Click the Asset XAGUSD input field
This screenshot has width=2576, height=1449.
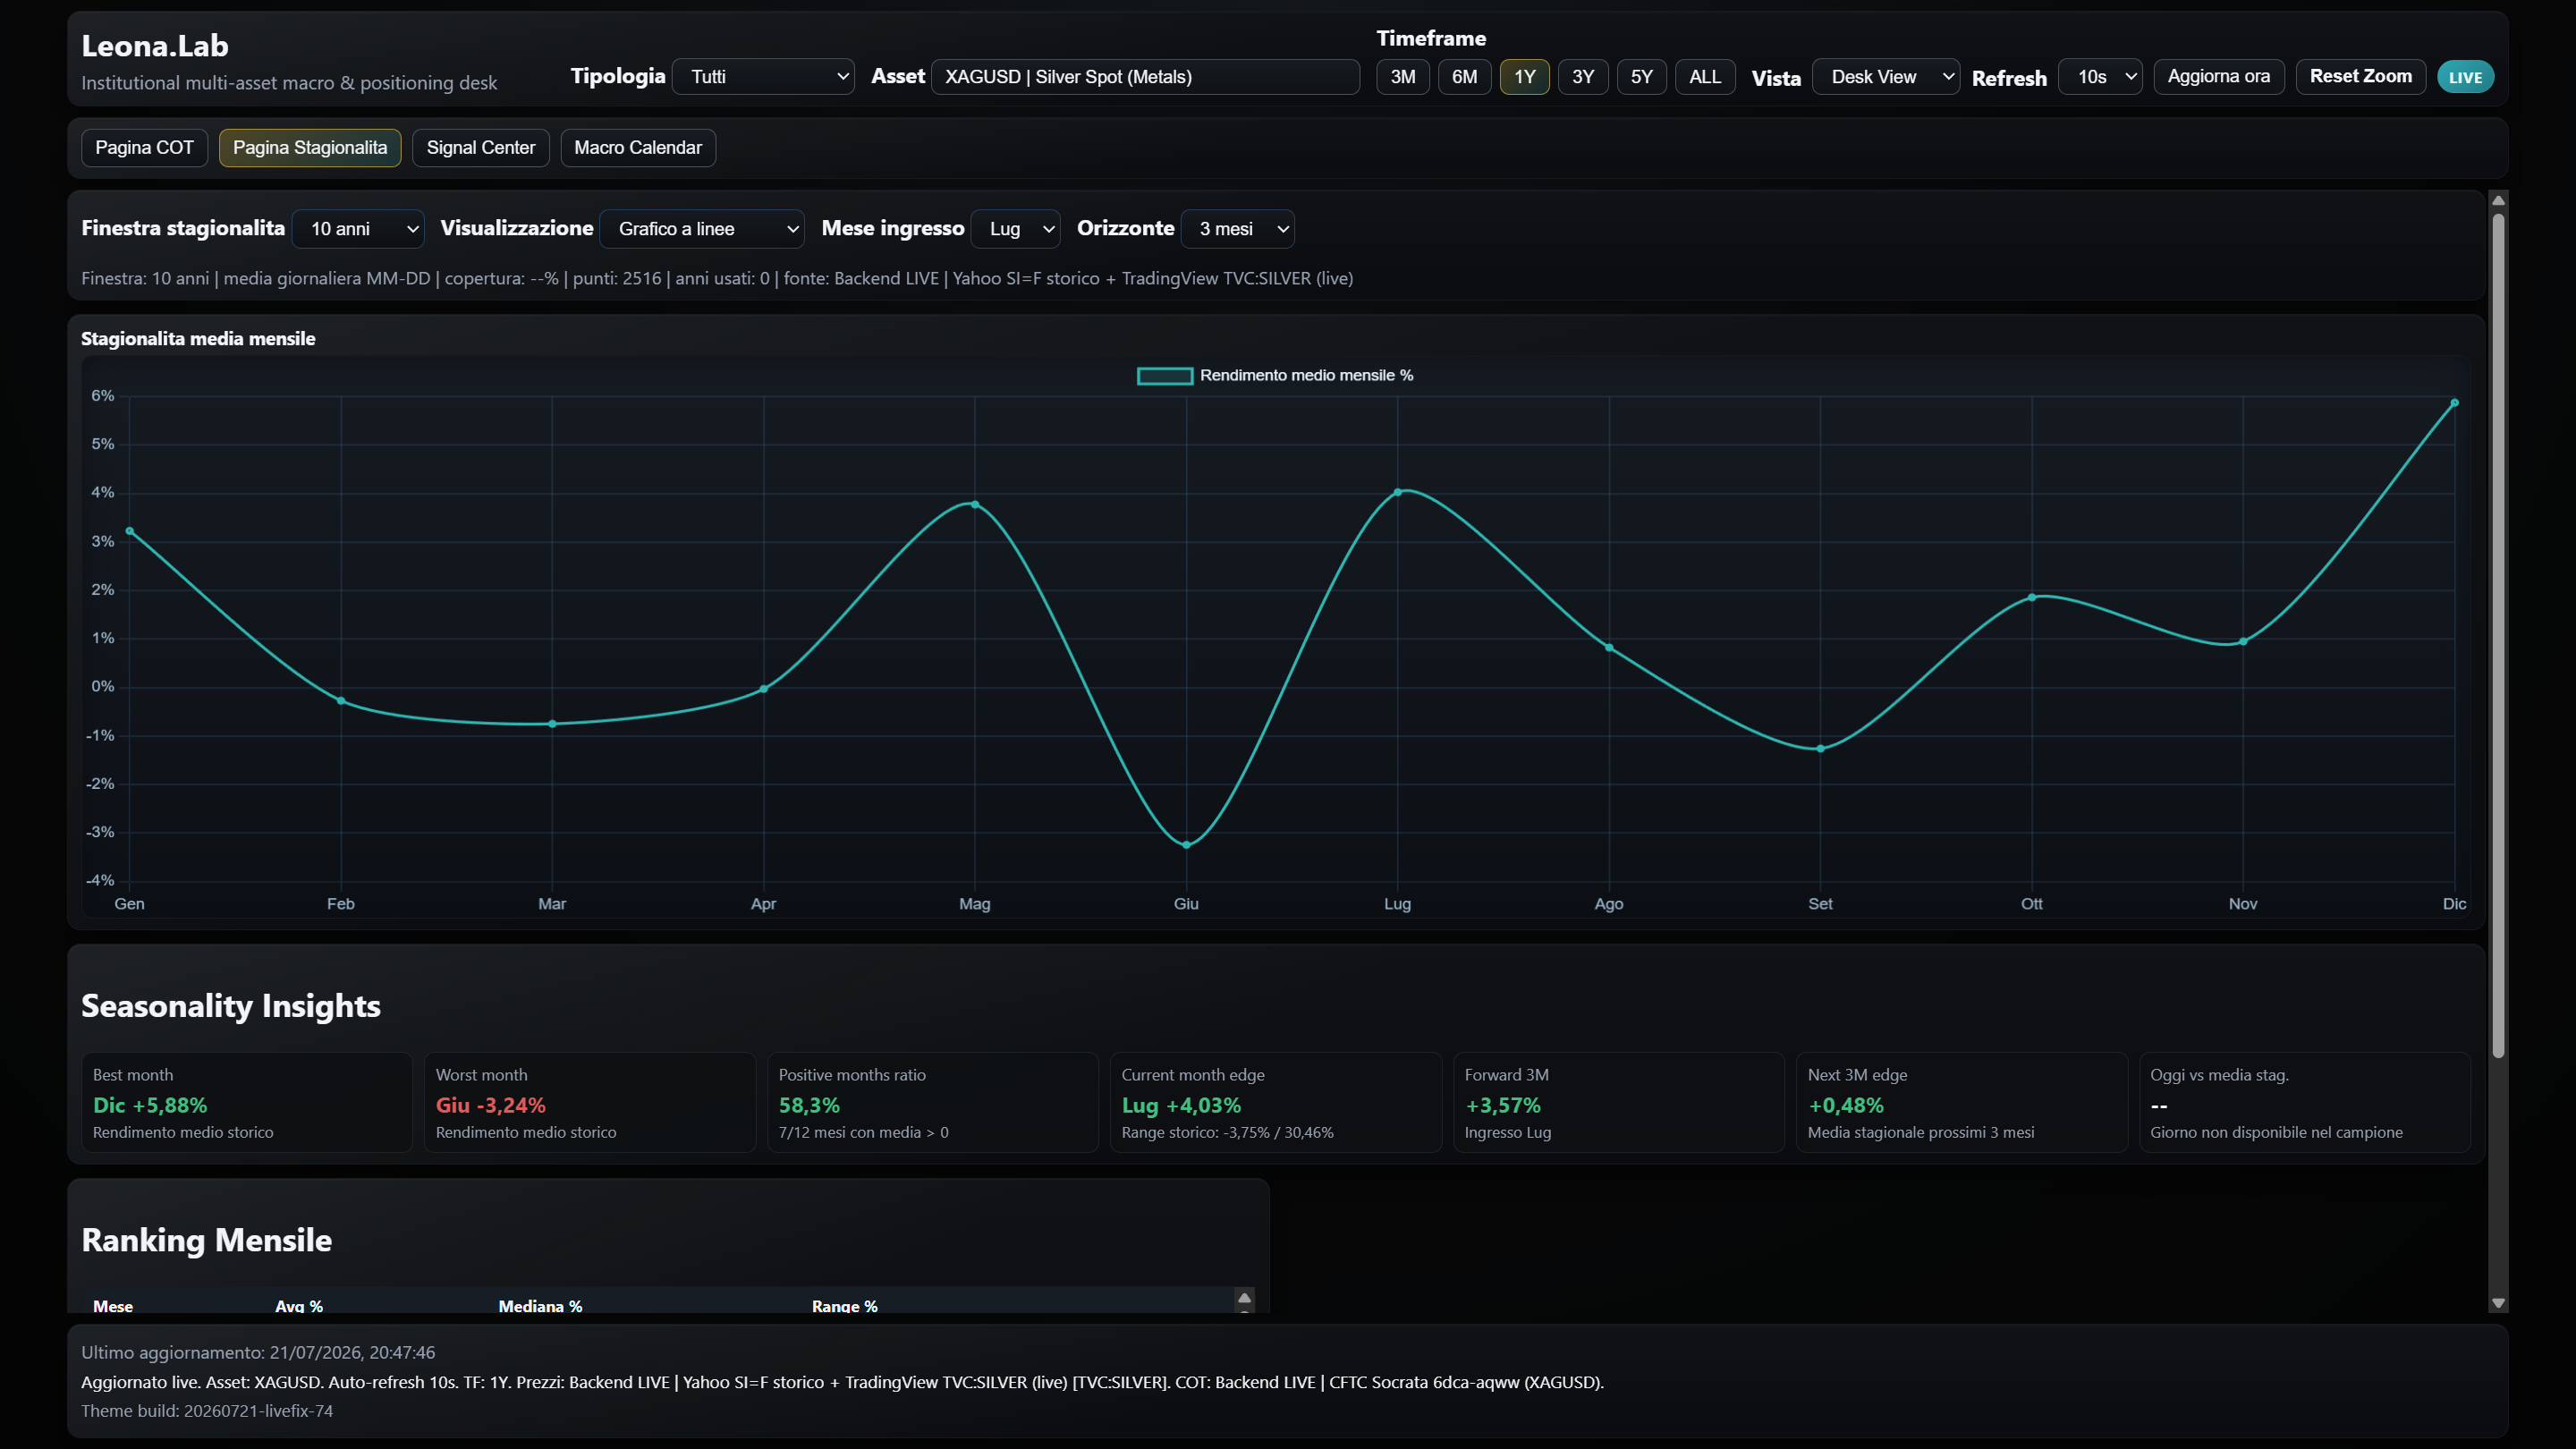pos(1145,77)
